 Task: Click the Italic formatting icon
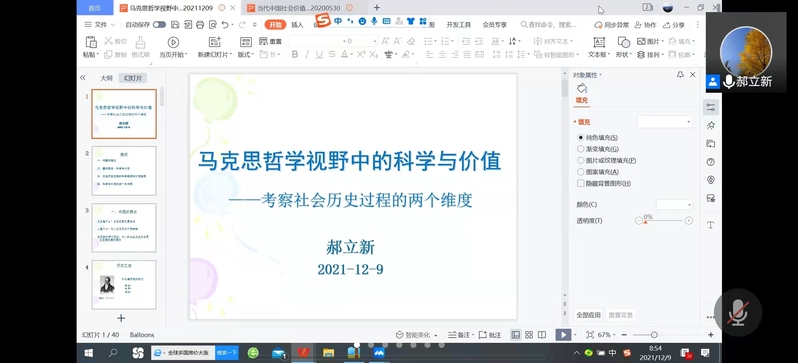pos(307,54)
